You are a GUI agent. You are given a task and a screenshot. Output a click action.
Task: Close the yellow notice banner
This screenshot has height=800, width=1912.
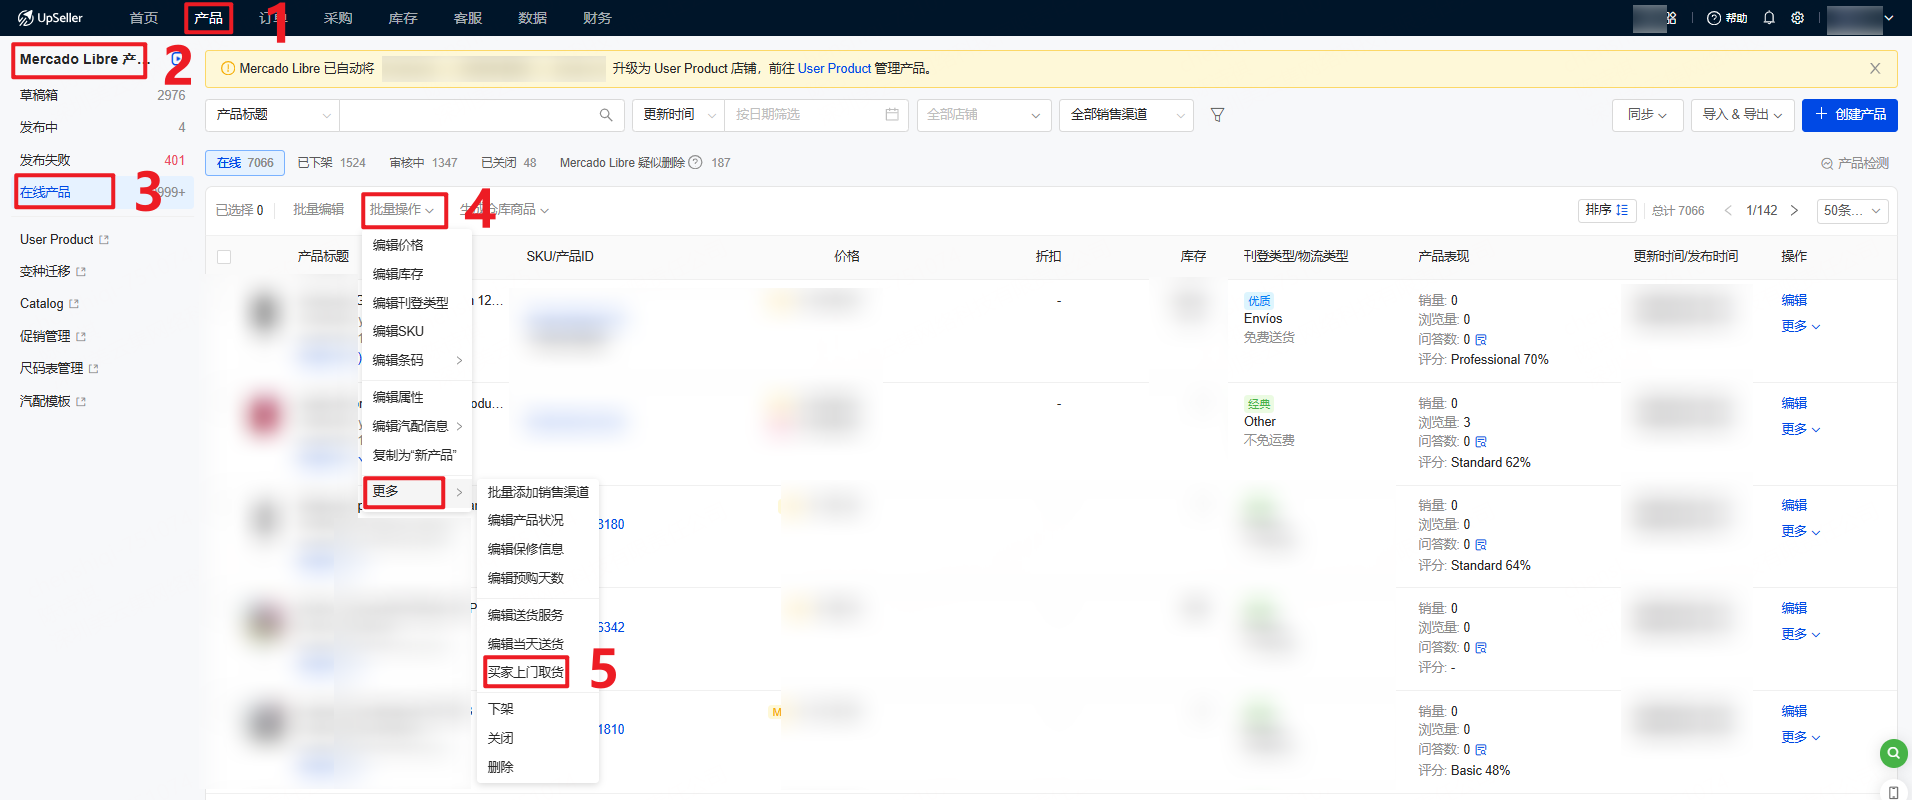tap(1875, 68)
